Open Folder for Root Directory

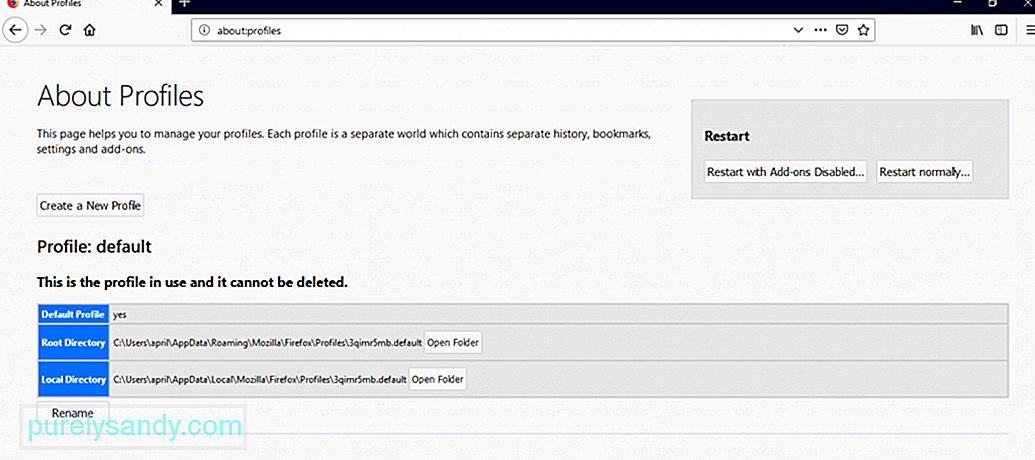tap(453, 343)
